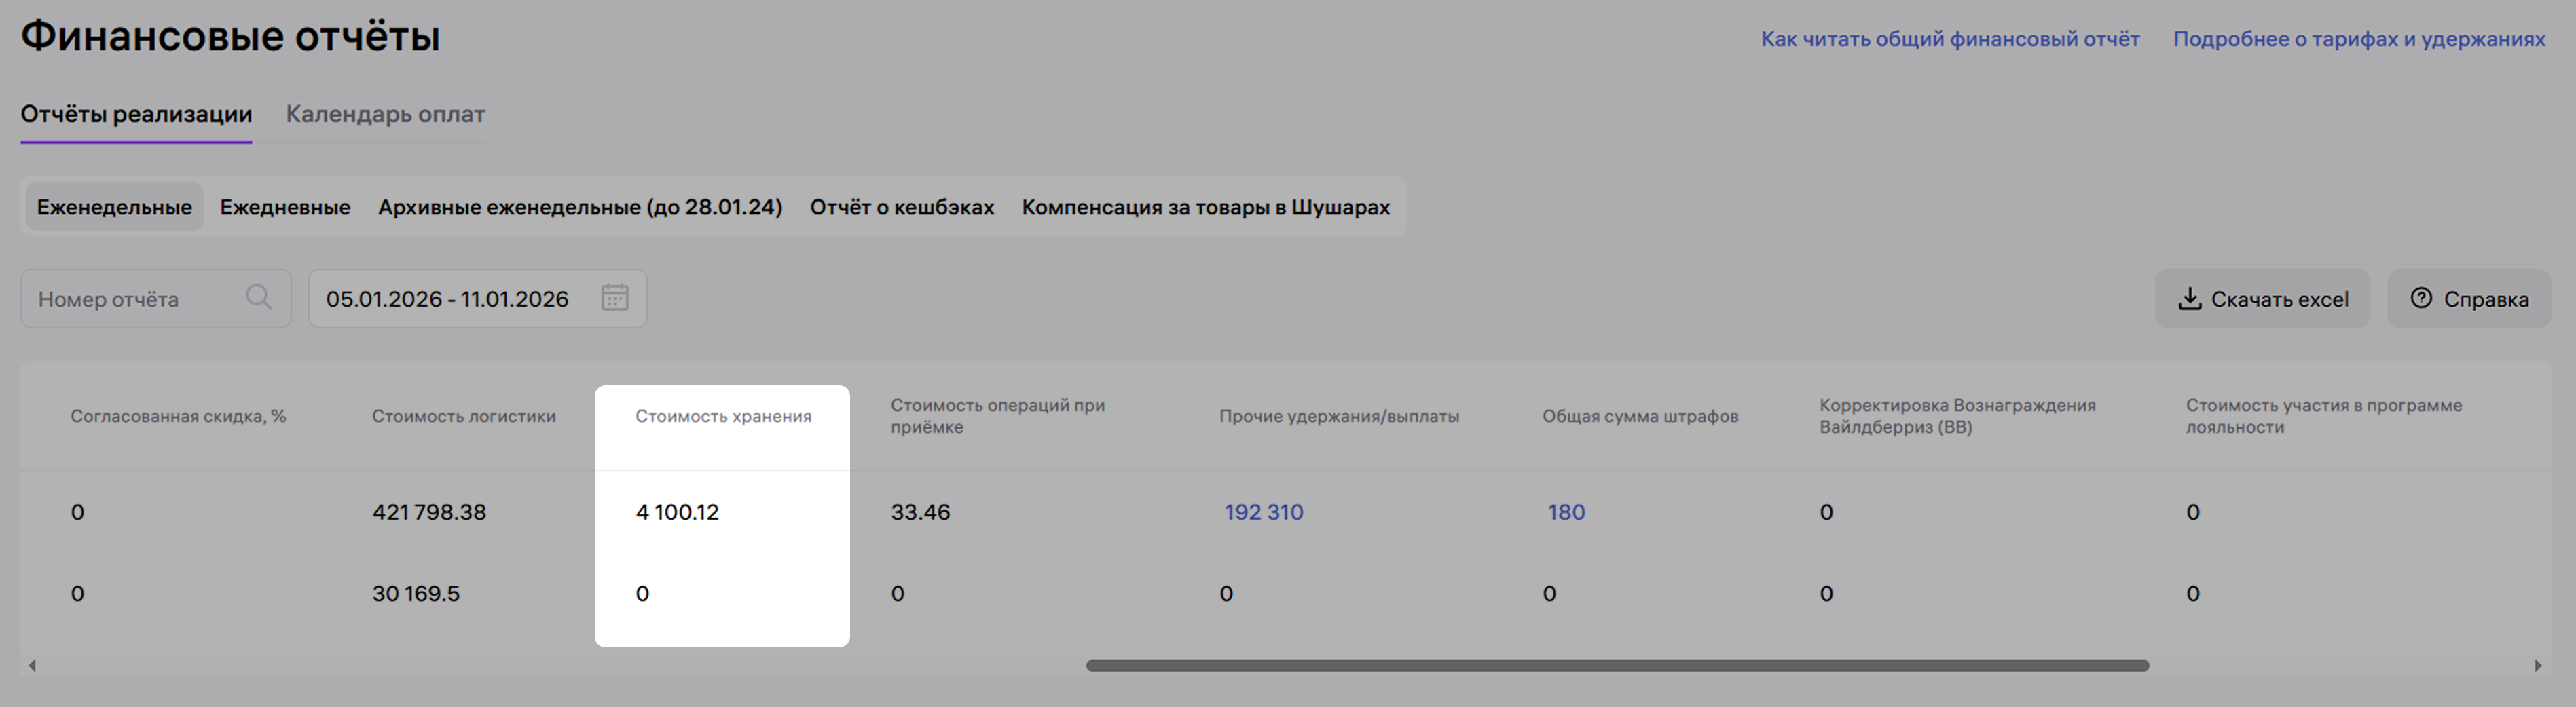Open link Подробнее о тарифах и удержаниях
Viewport: 2576px width, 707px height.
tap(2359, 39)
